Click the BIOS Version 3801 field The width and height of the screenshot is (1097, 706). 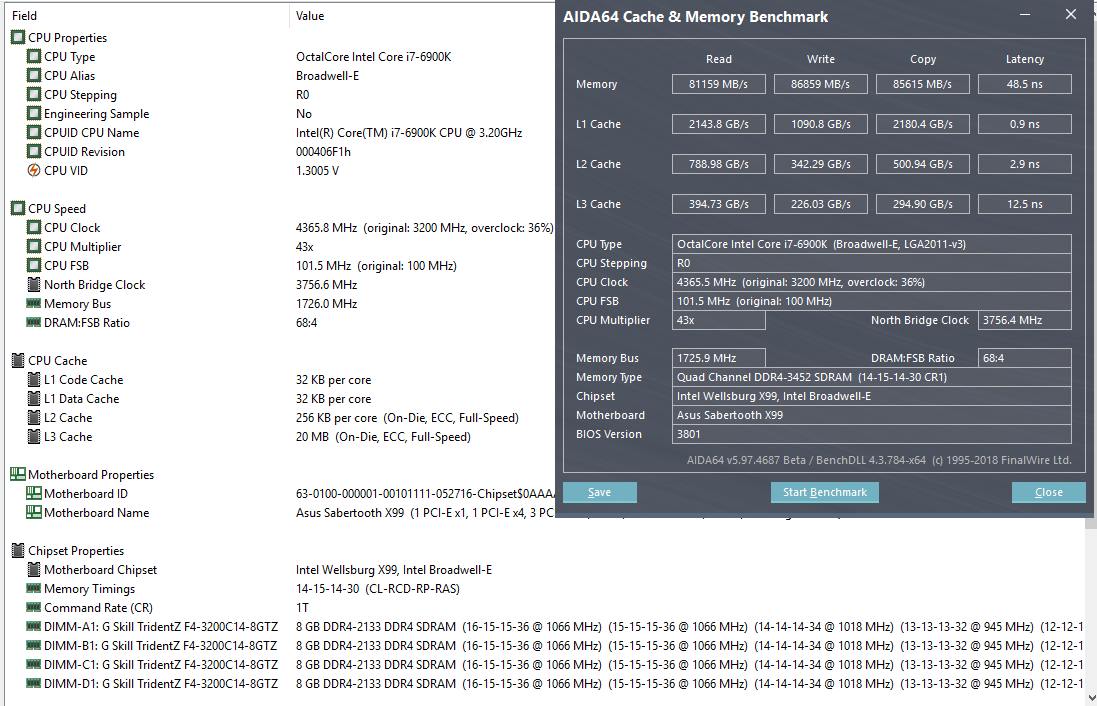pos(872,434)
